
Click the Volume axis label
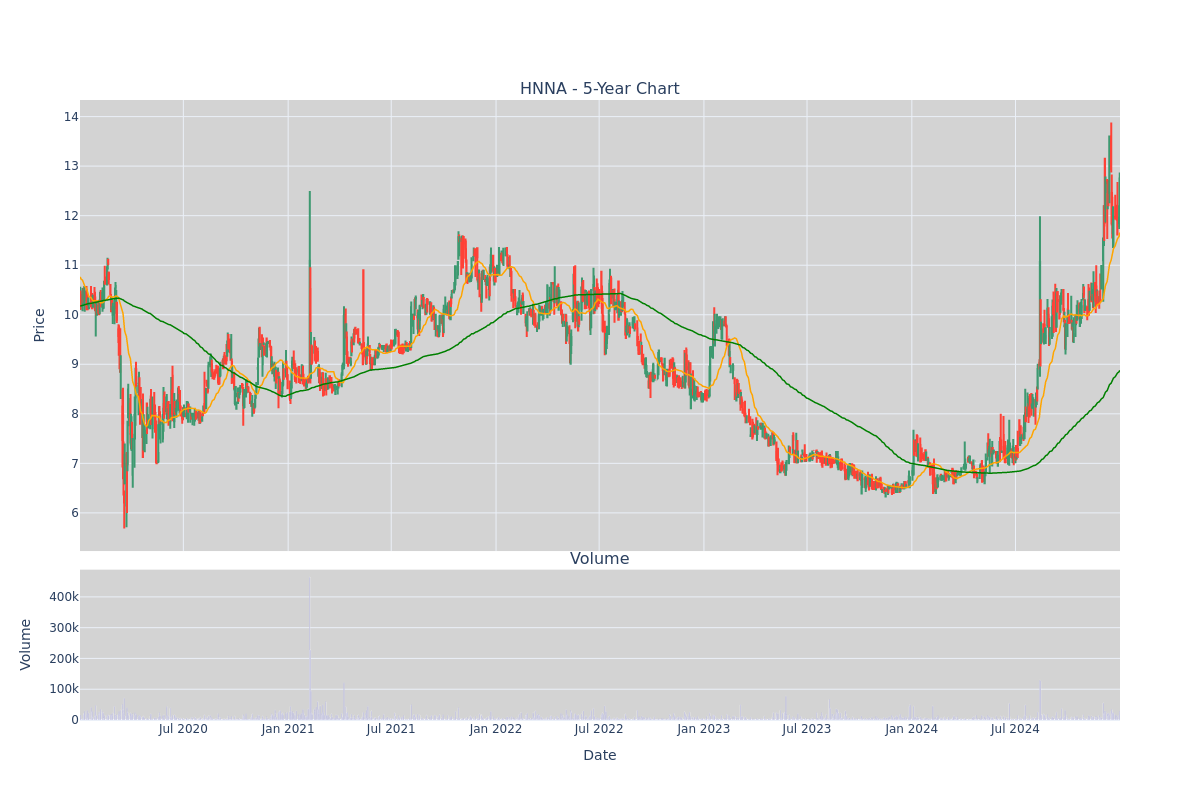[x=26, y=644]
